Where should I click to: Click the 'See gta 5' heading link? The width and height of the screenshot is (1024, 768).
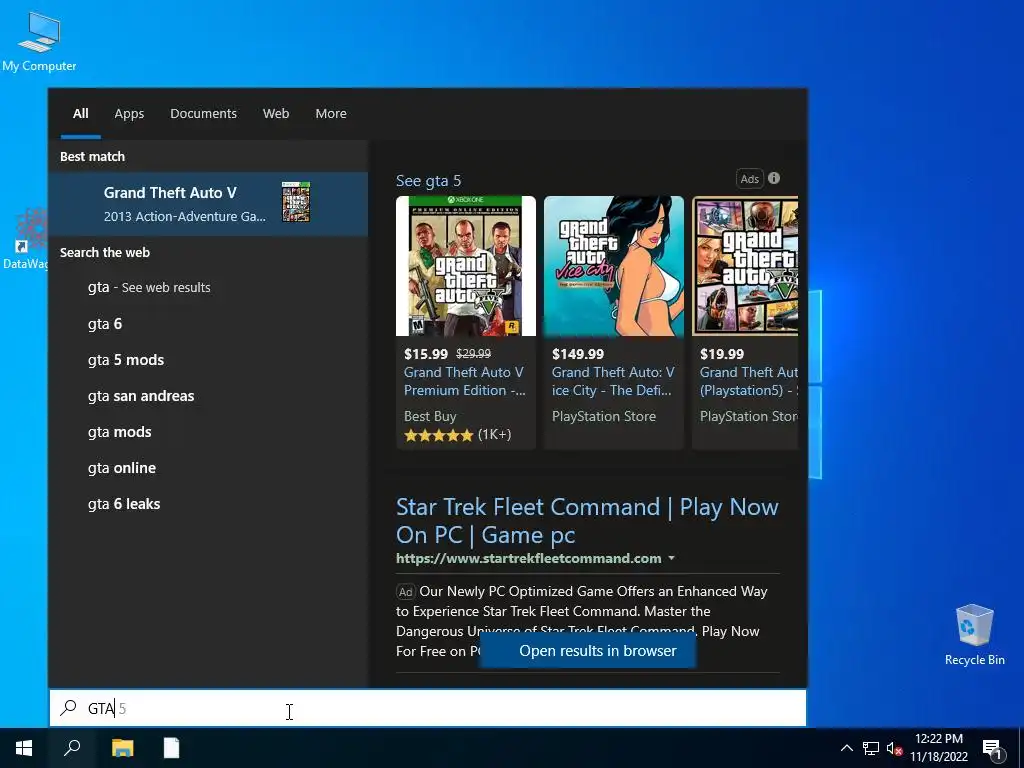(x=428, y=181)
